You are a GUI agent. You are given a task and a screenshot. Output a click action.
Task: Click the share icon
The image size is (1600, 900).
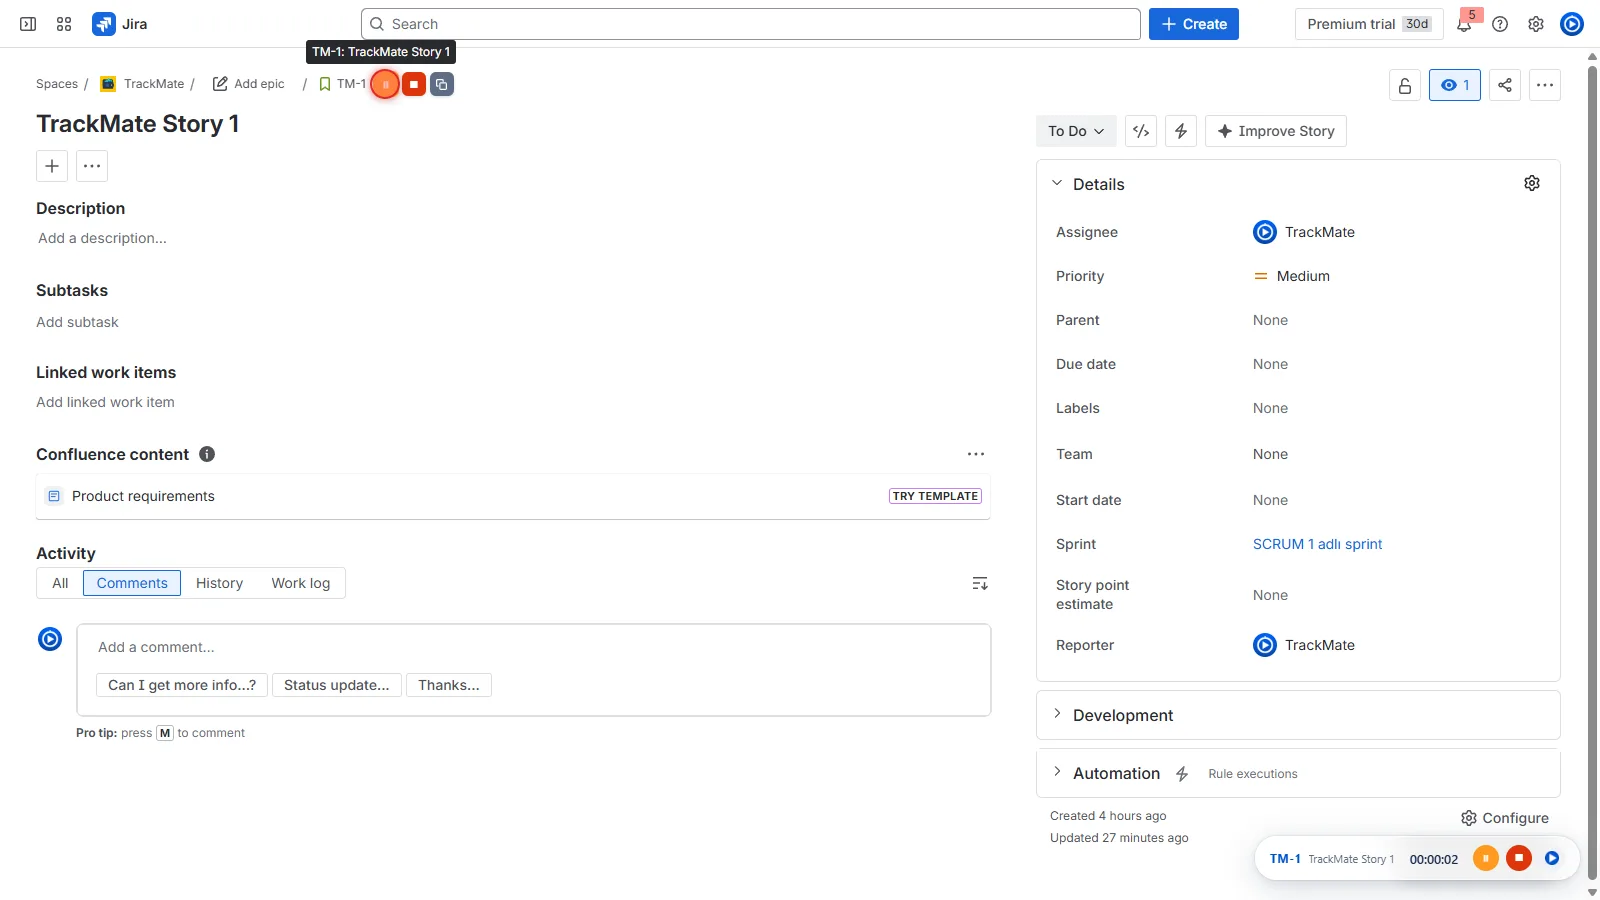(1505, 85)
